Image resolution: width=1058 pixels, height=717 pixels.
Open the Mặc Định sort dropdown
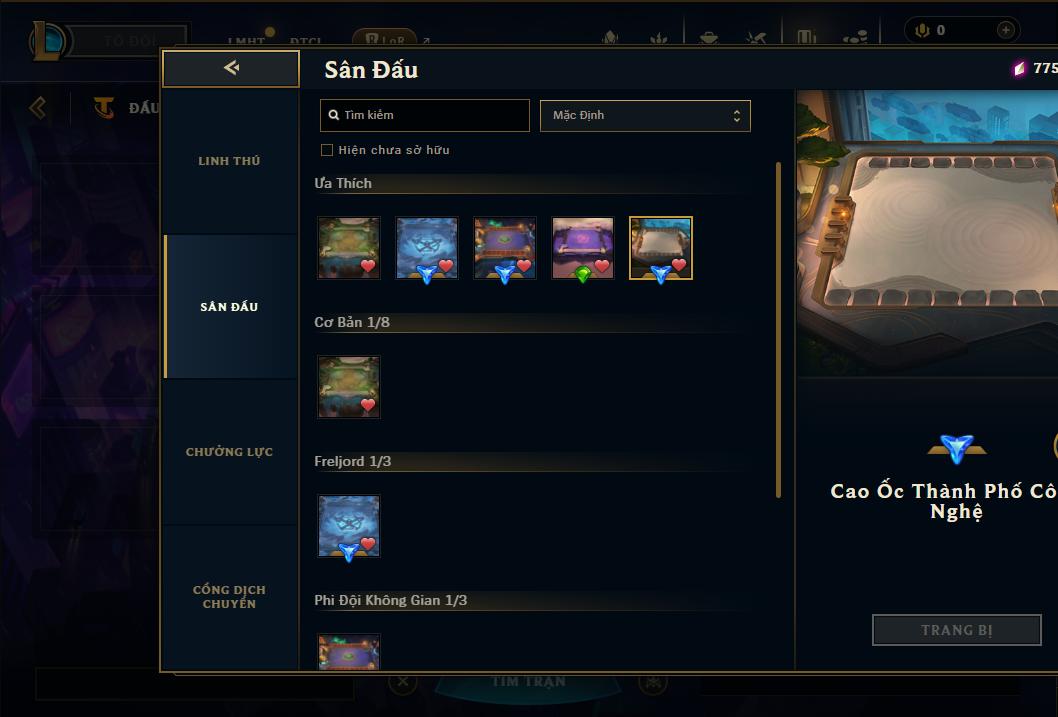645,115
